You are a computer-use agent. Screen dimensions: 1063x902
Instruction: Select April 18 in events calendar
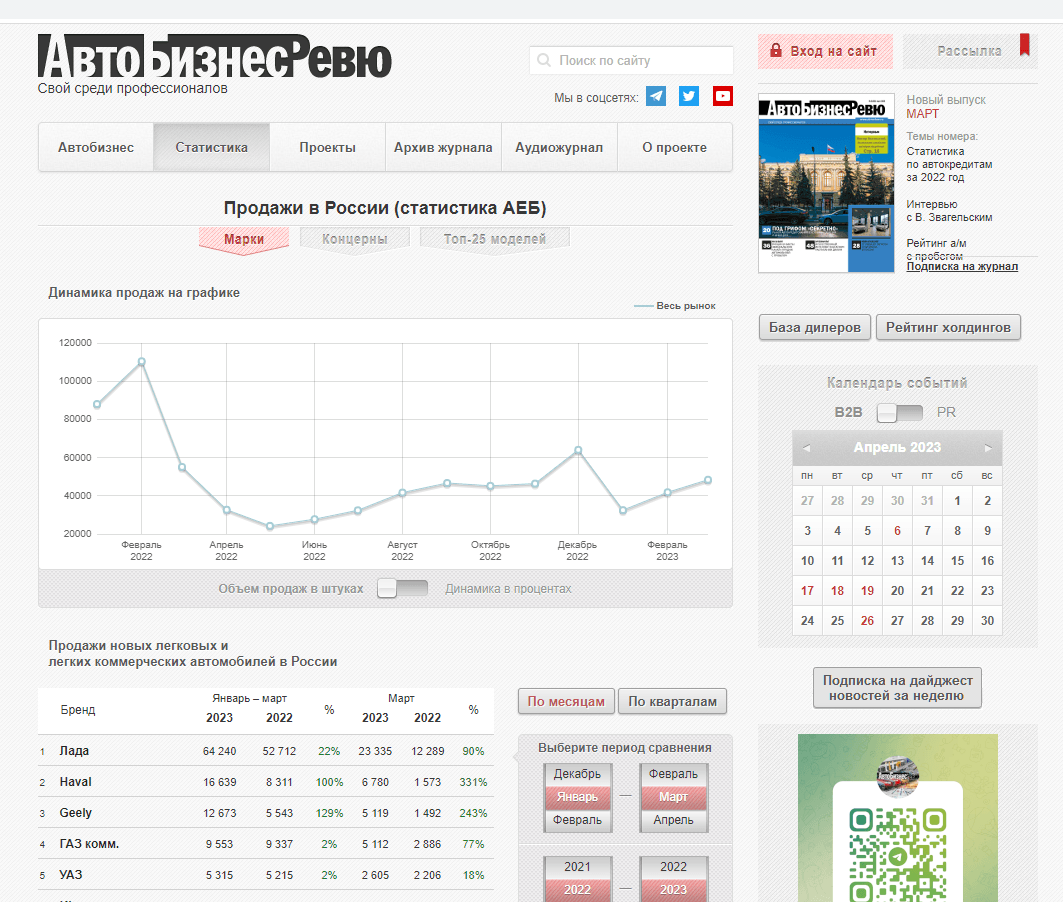(837, 590)
